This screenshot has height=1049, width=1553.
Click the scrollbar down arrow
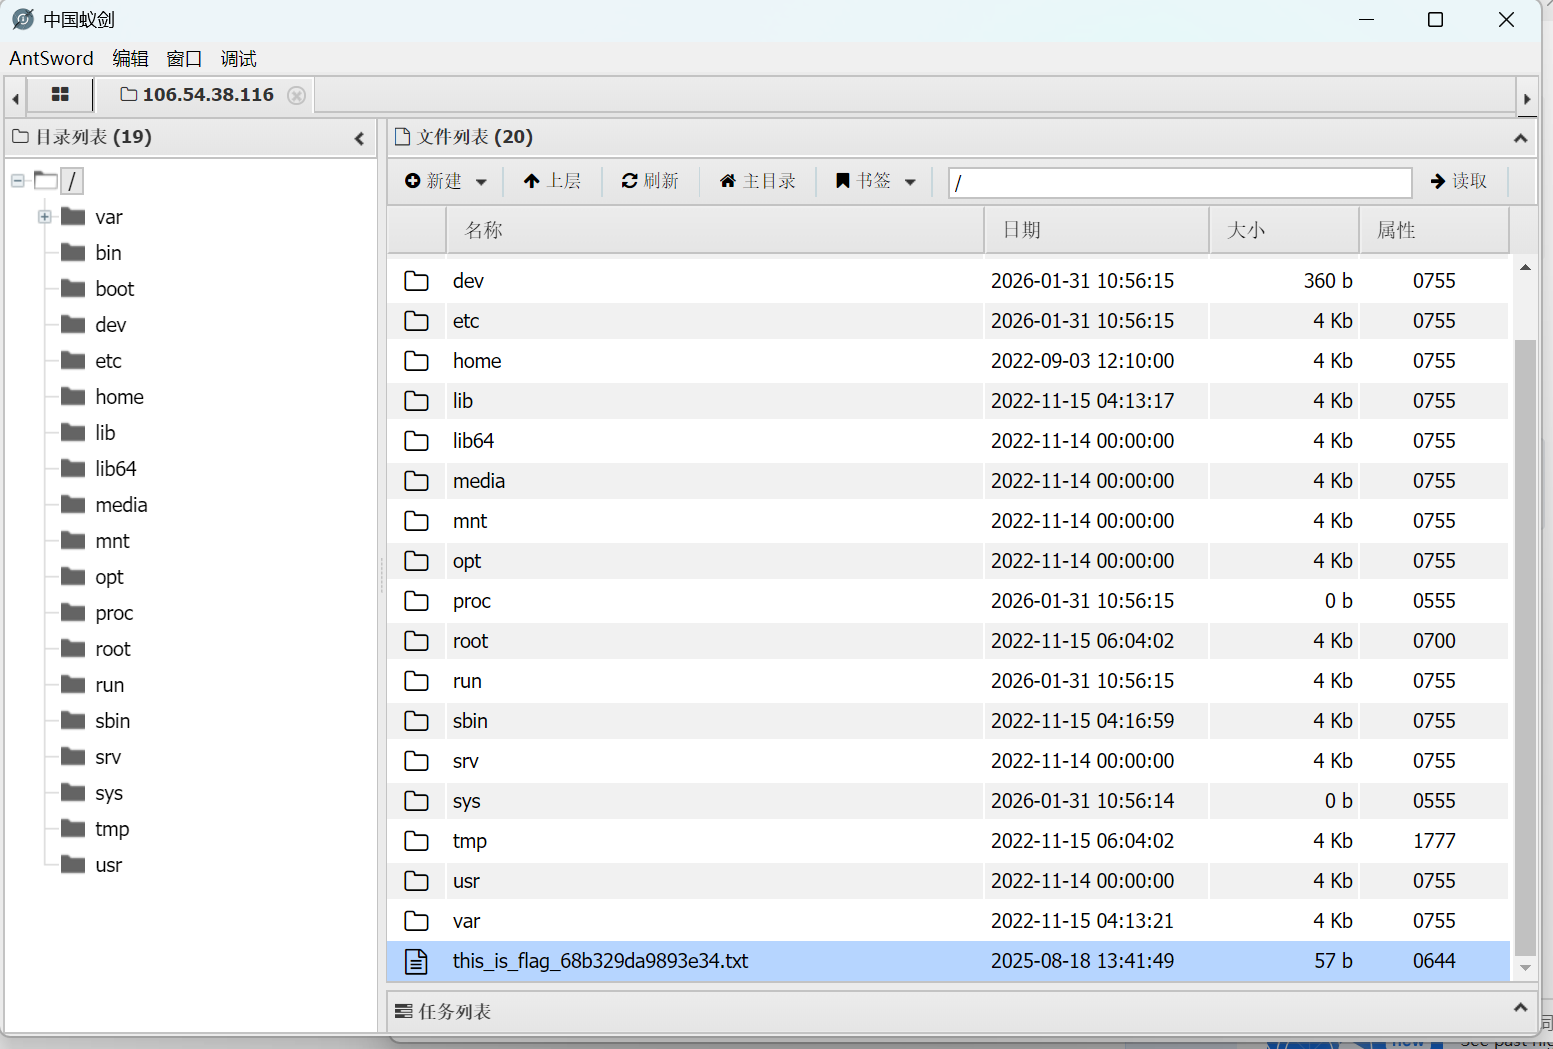tap(1525, 967)
